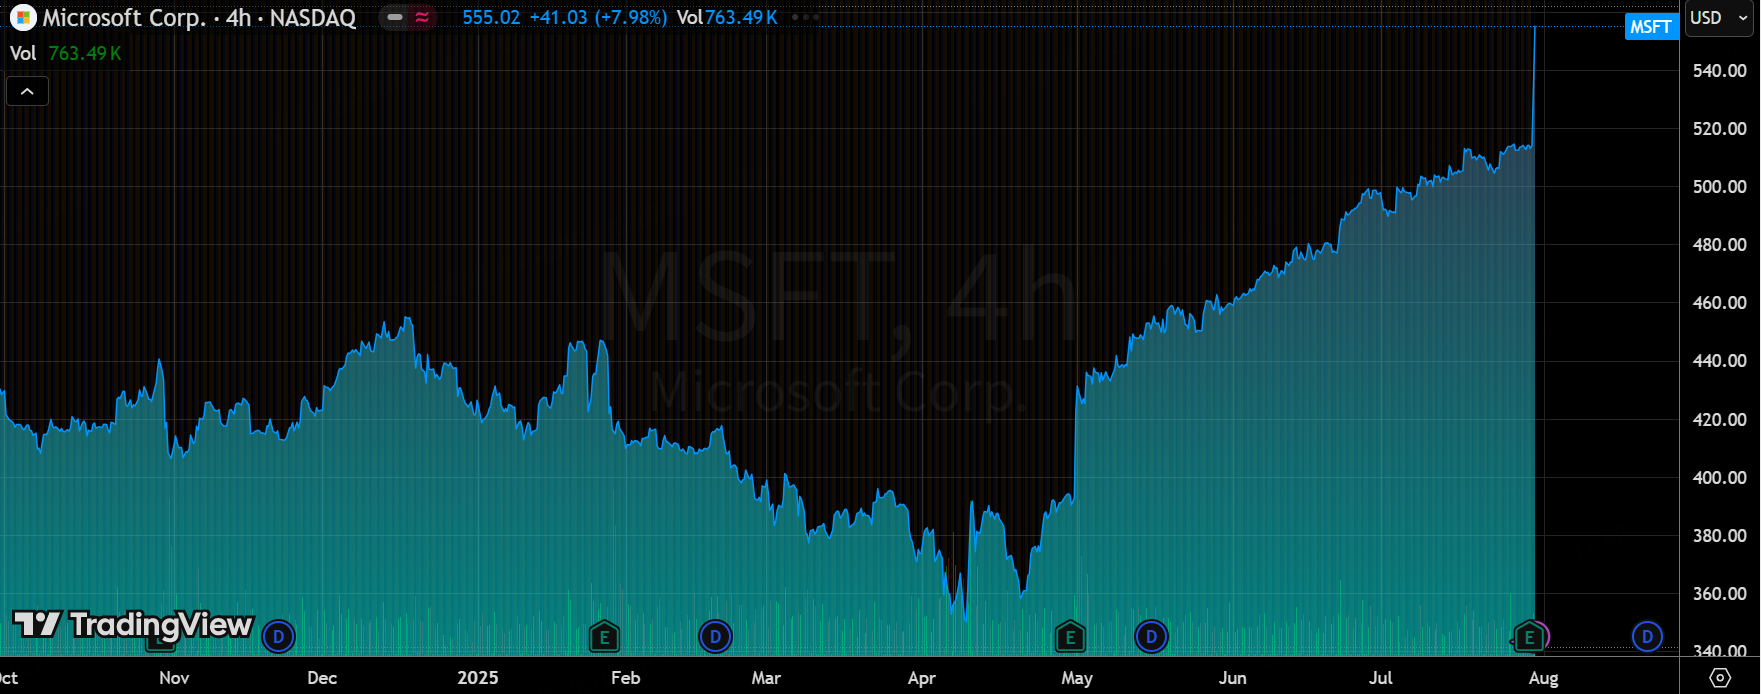This screenshot has height=694, width=1761.
Task: Click the upcoming dividend D marker after August
Action: click(x=1647, y=635)
